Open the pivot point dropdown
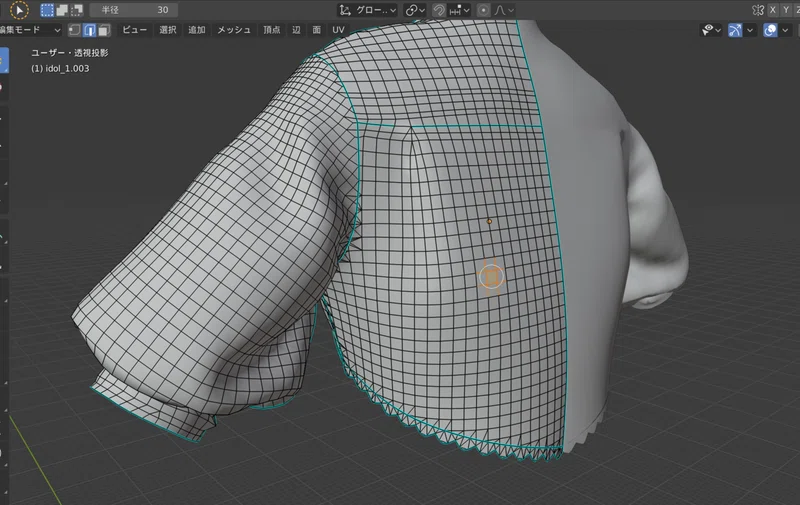The image size is (800, 505). (x=415, y=10)
